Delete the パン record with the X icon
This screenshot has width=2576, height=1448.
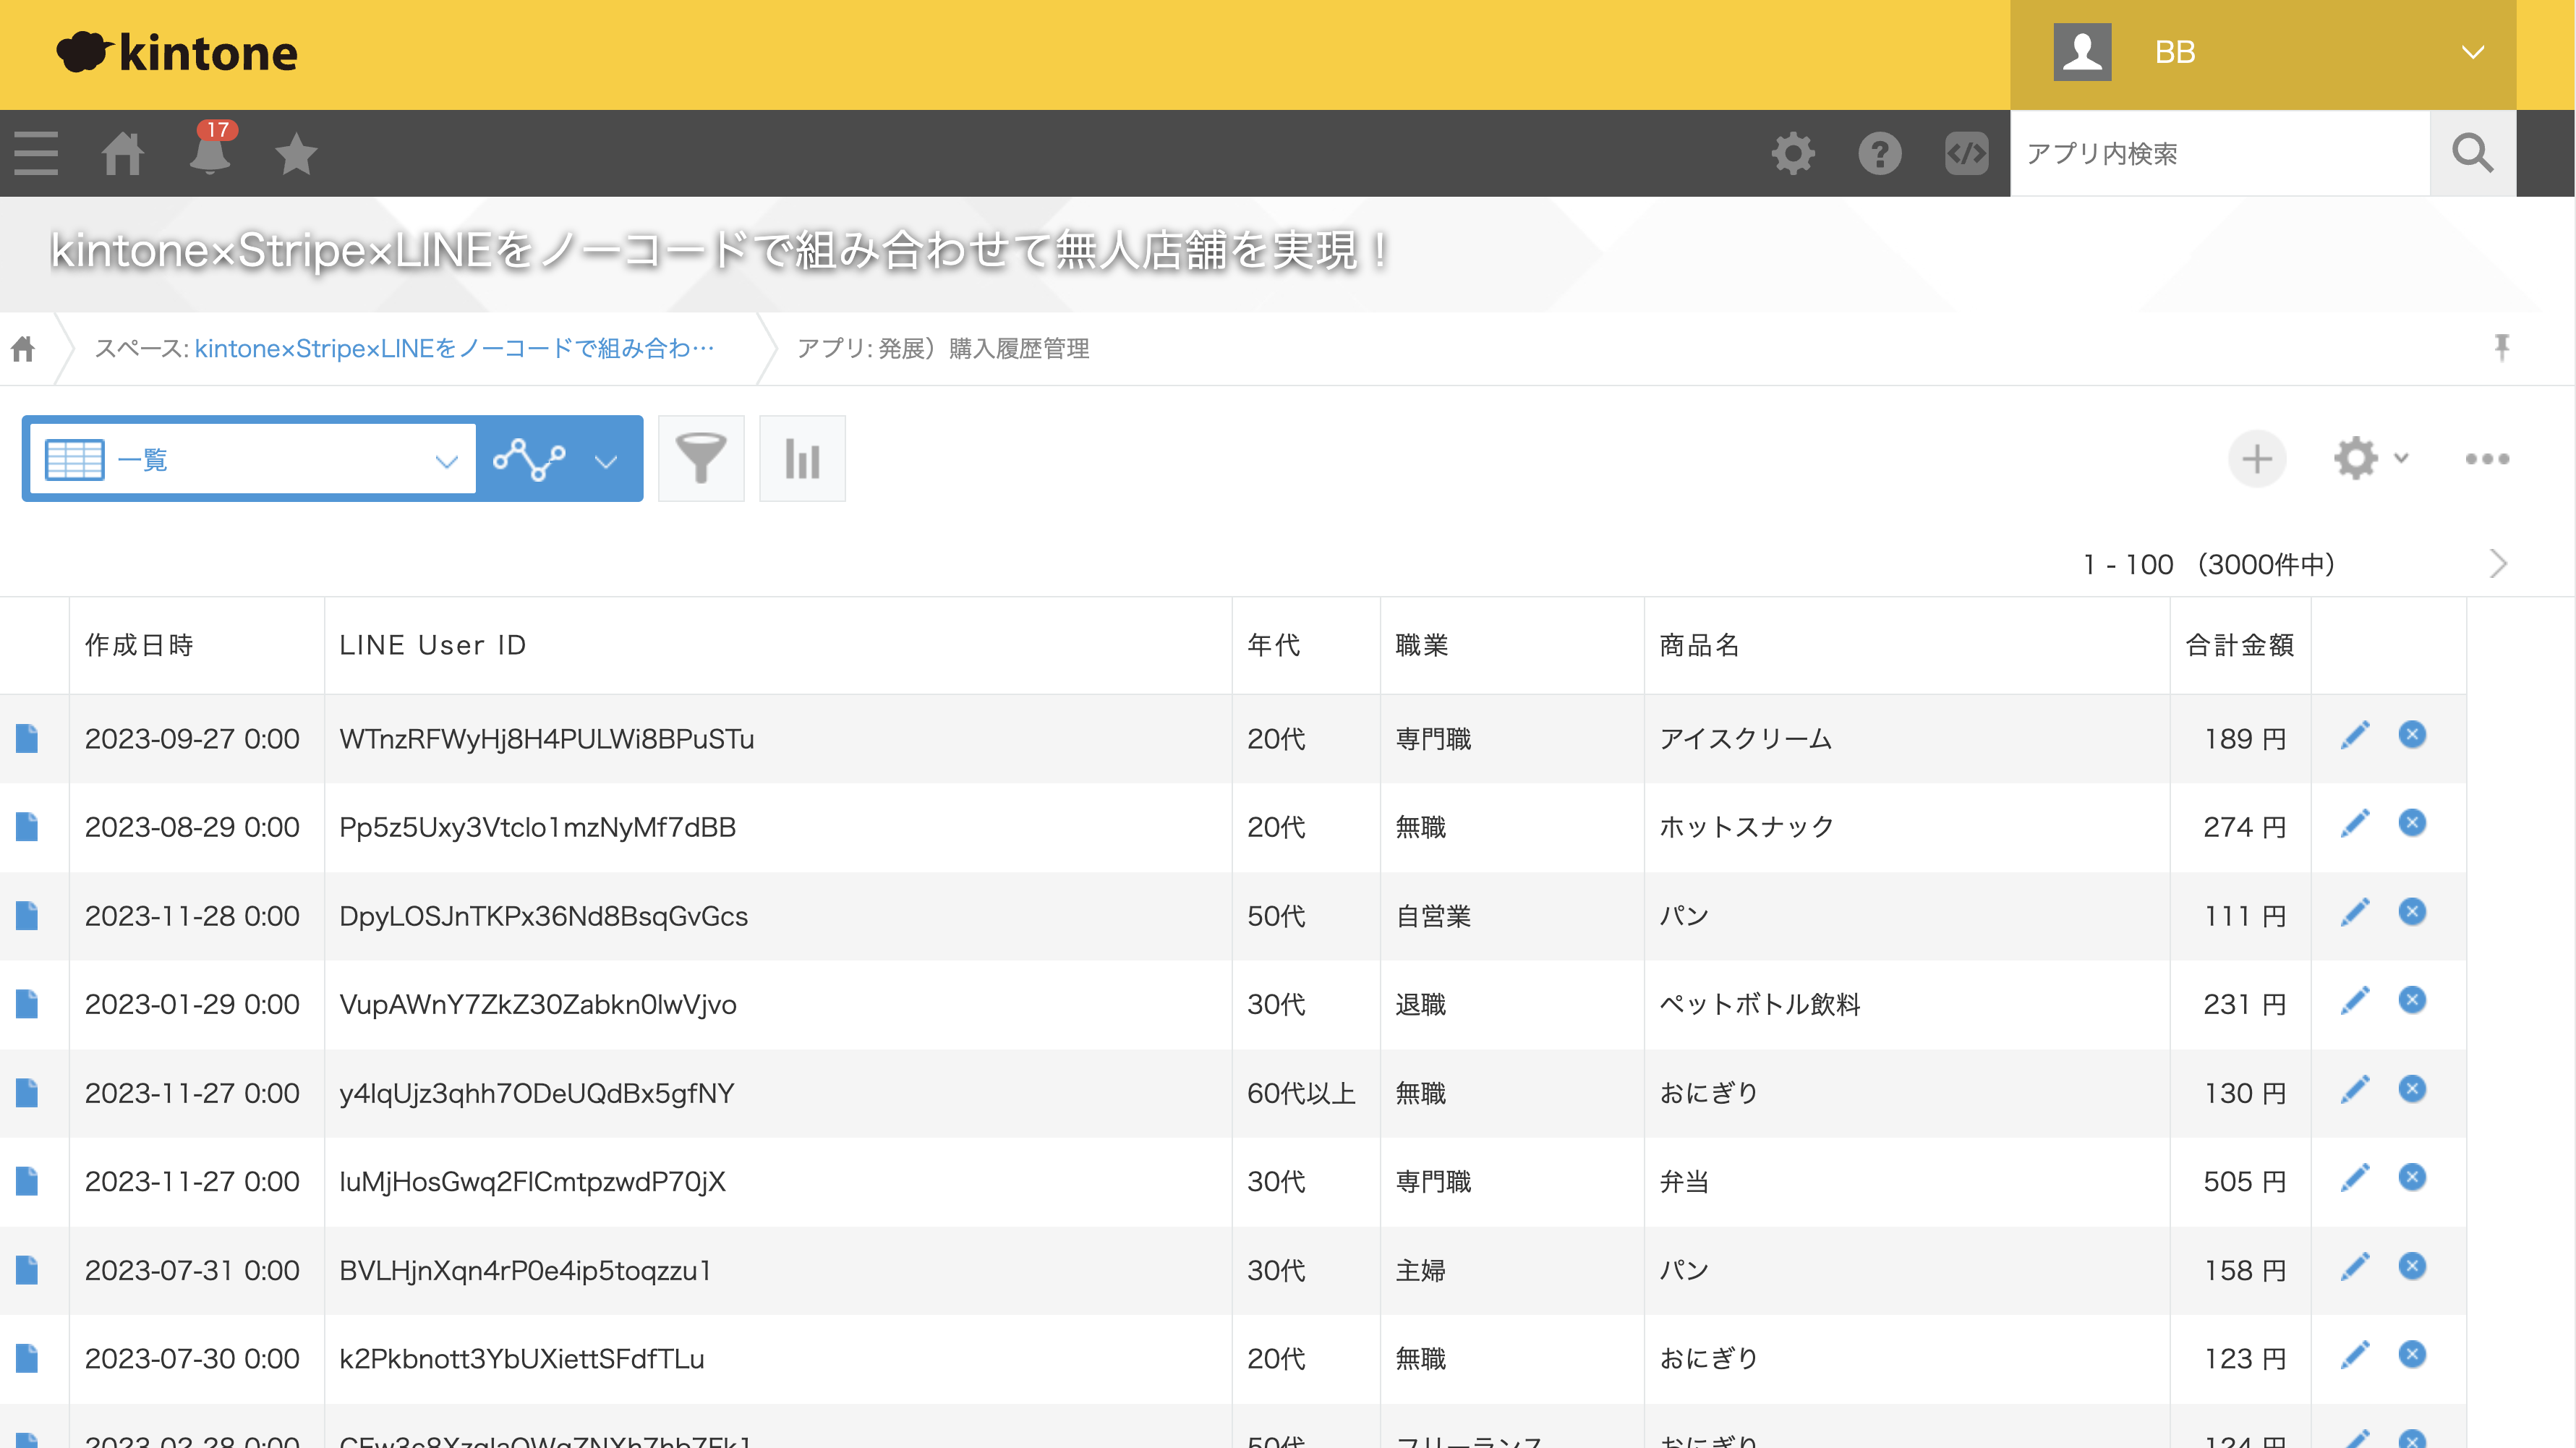coord(2413,911)
